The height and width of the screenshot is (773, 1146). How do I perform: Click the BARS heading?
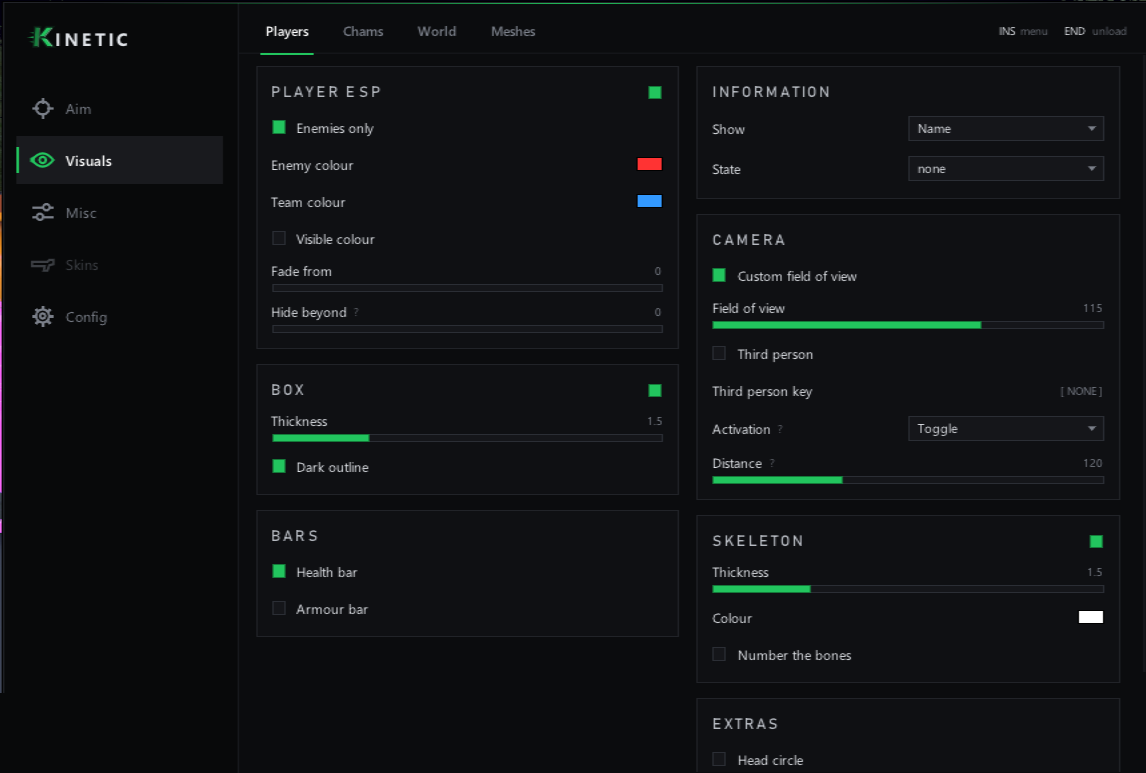point(295,536)
